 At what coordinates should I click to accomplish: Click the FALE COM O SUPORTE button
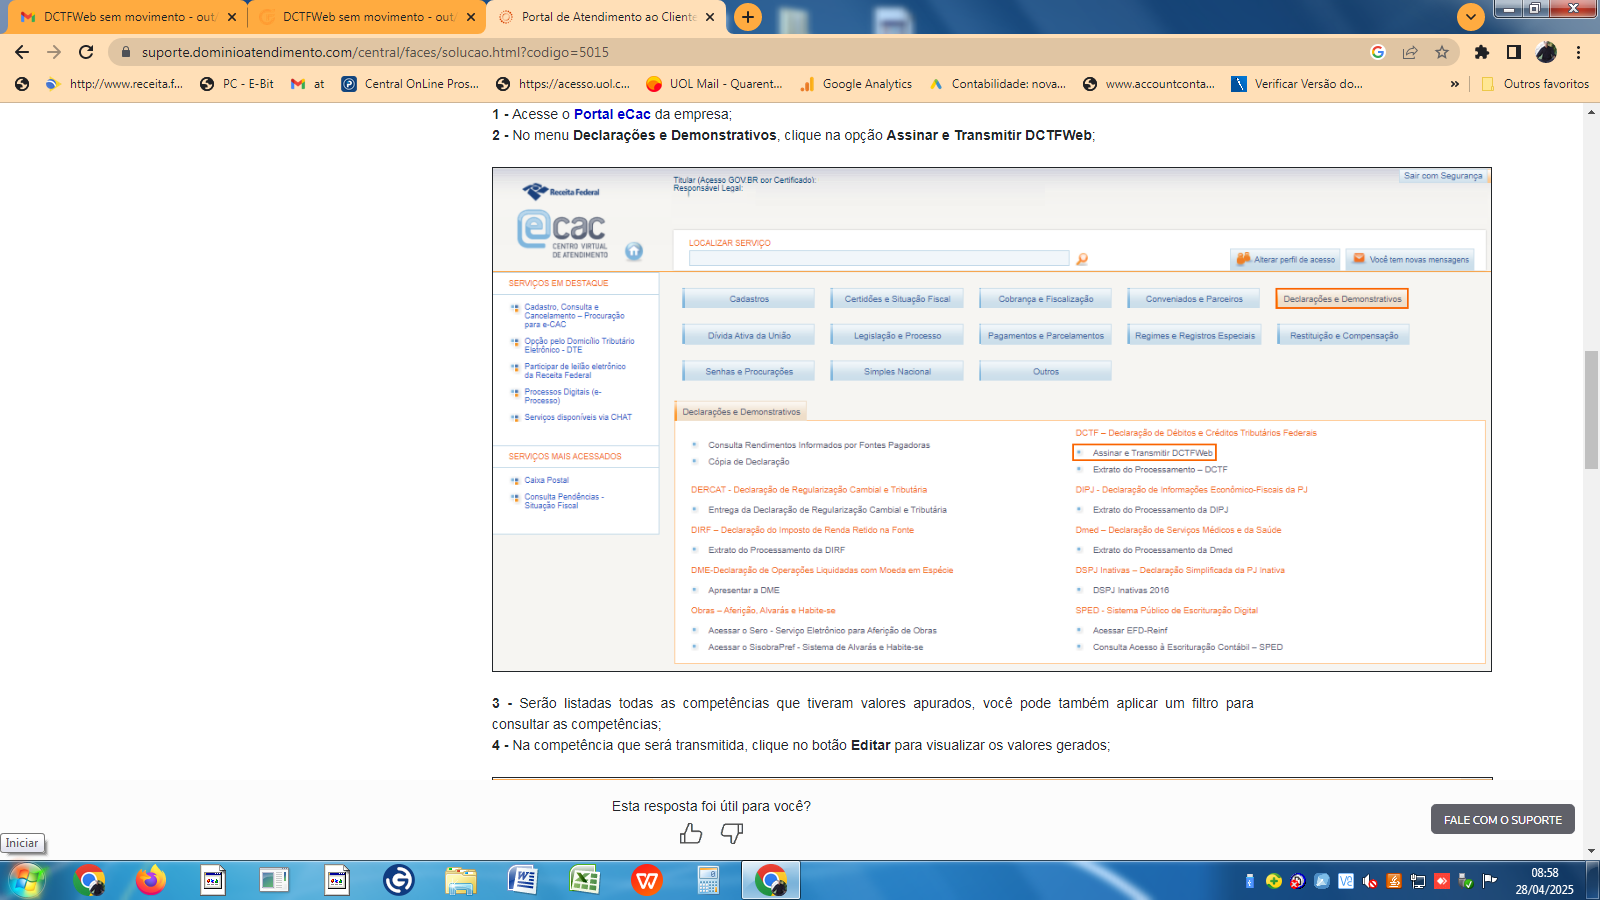pos(1503,819)
